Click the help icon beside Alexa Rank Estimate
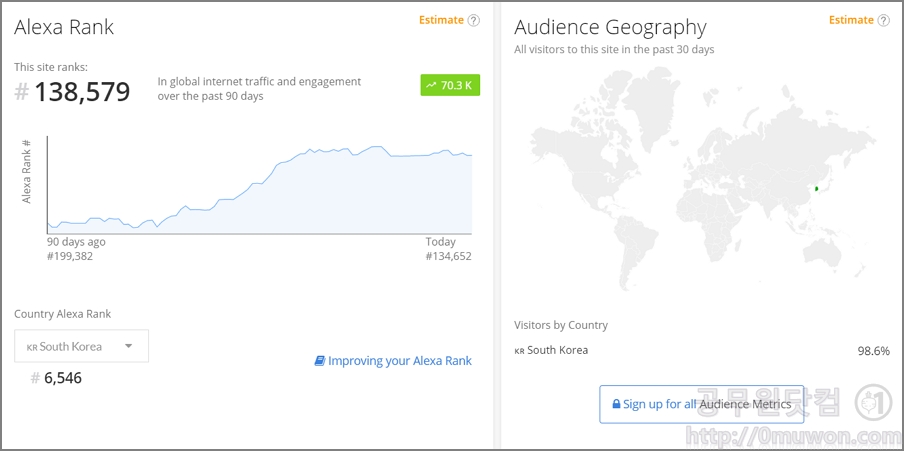 (474, 20)
